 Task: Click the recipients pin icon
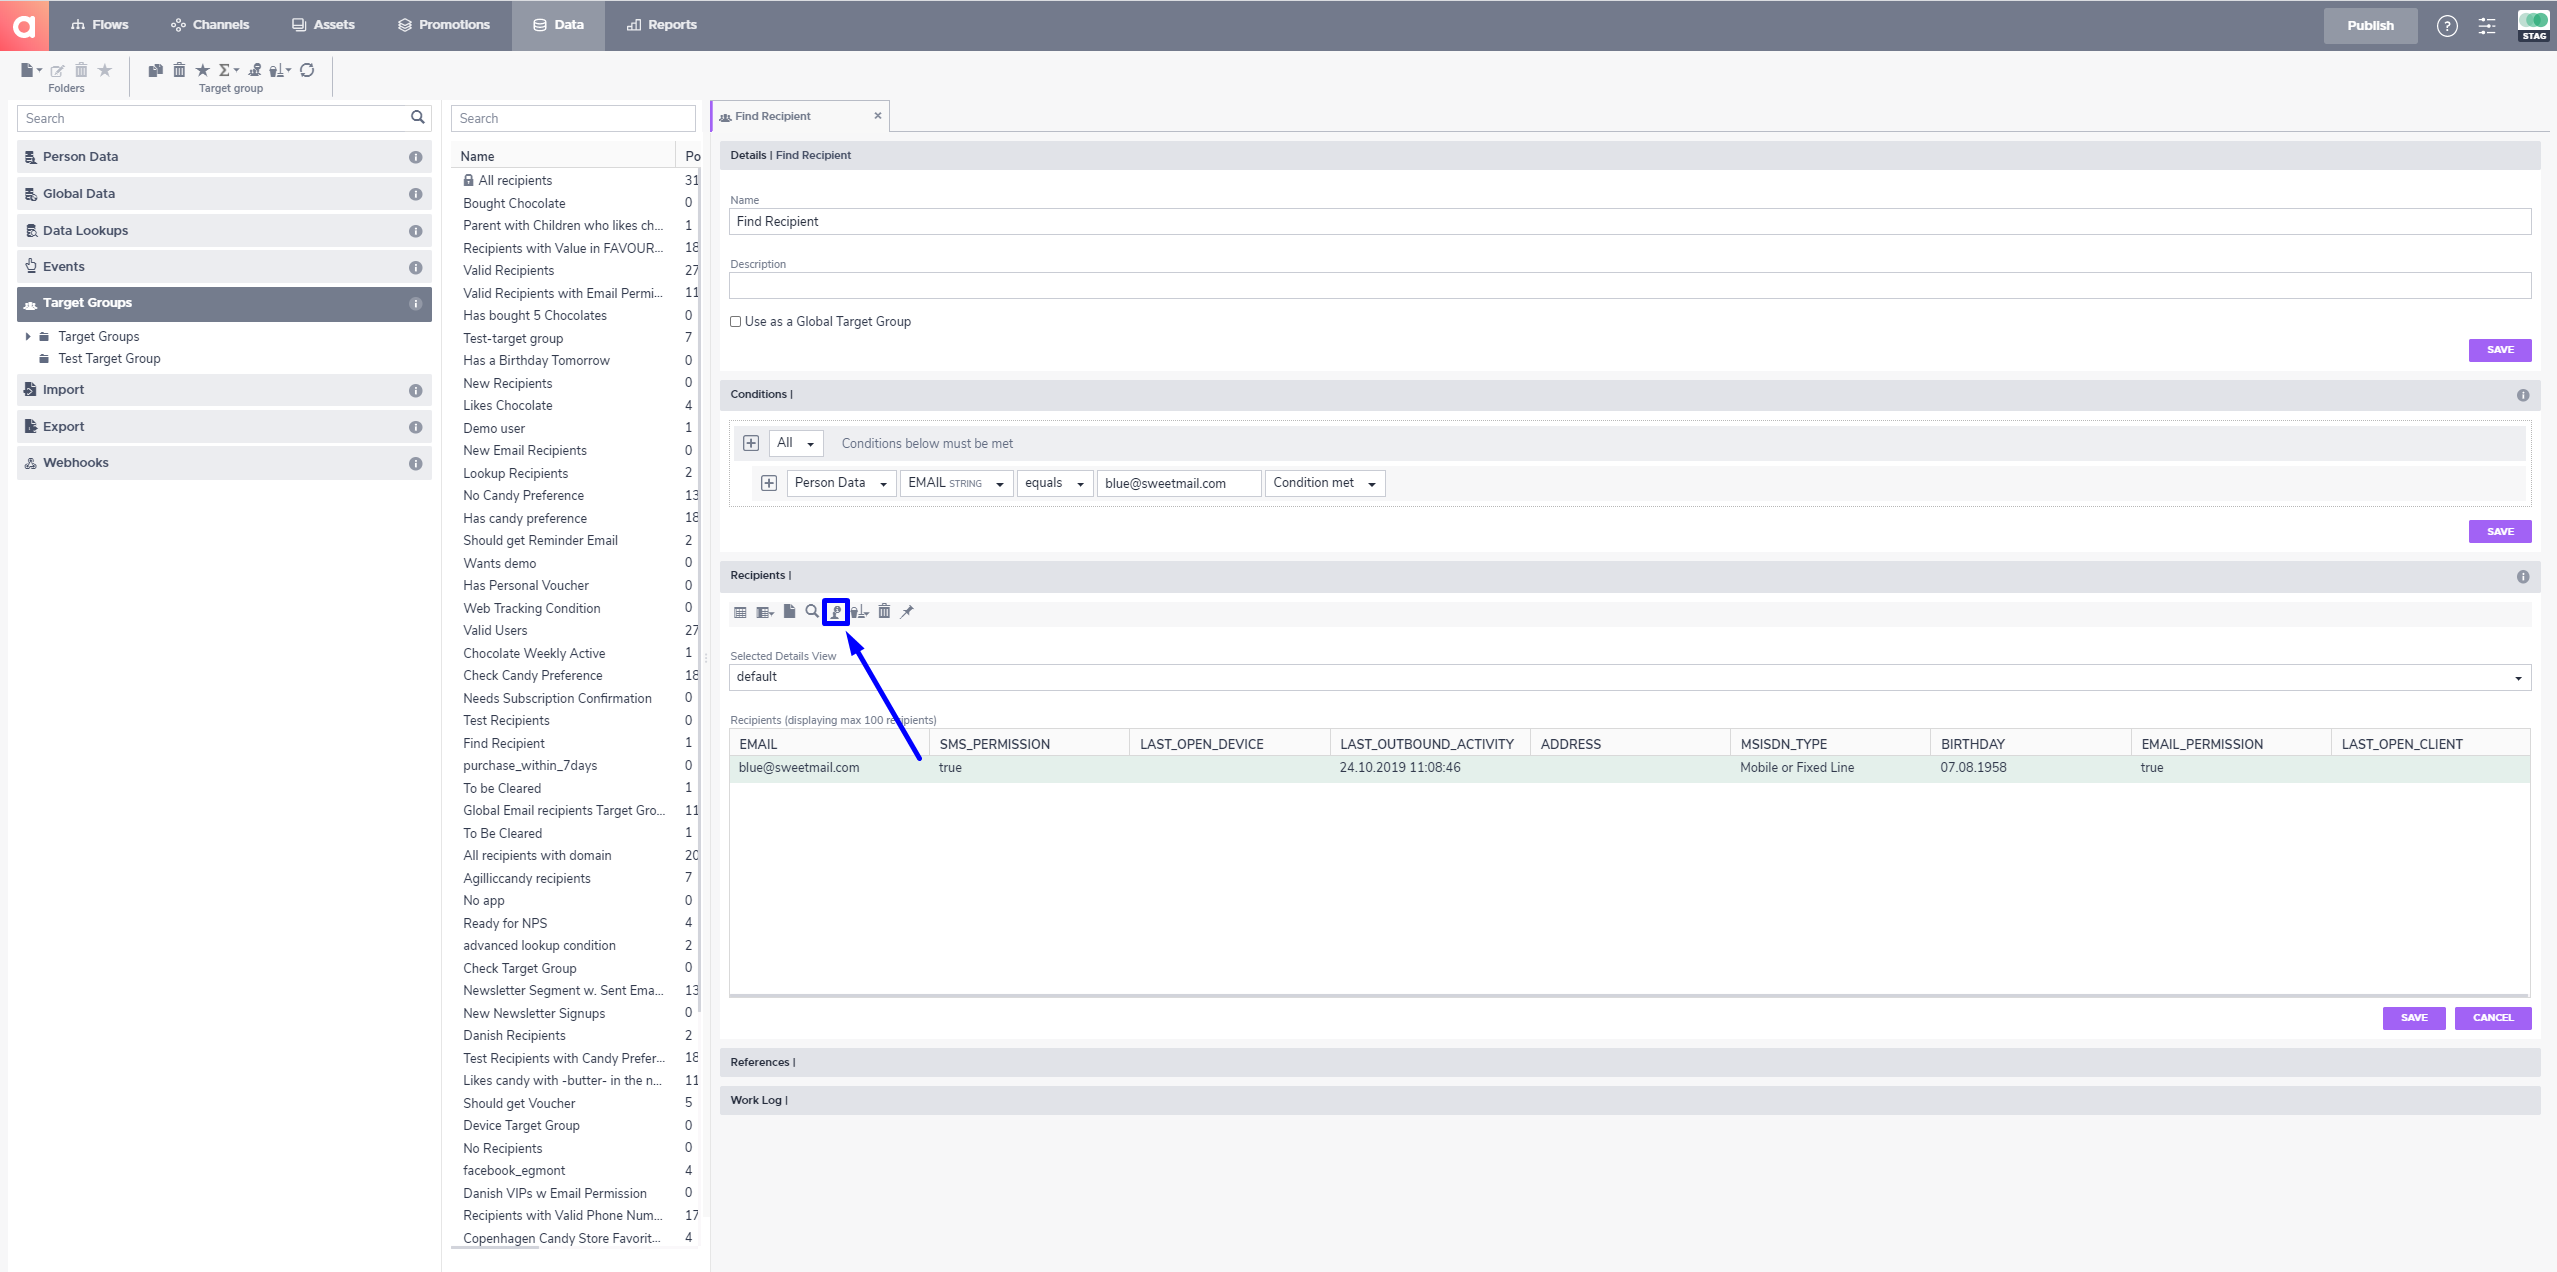(x=907, y=611)
